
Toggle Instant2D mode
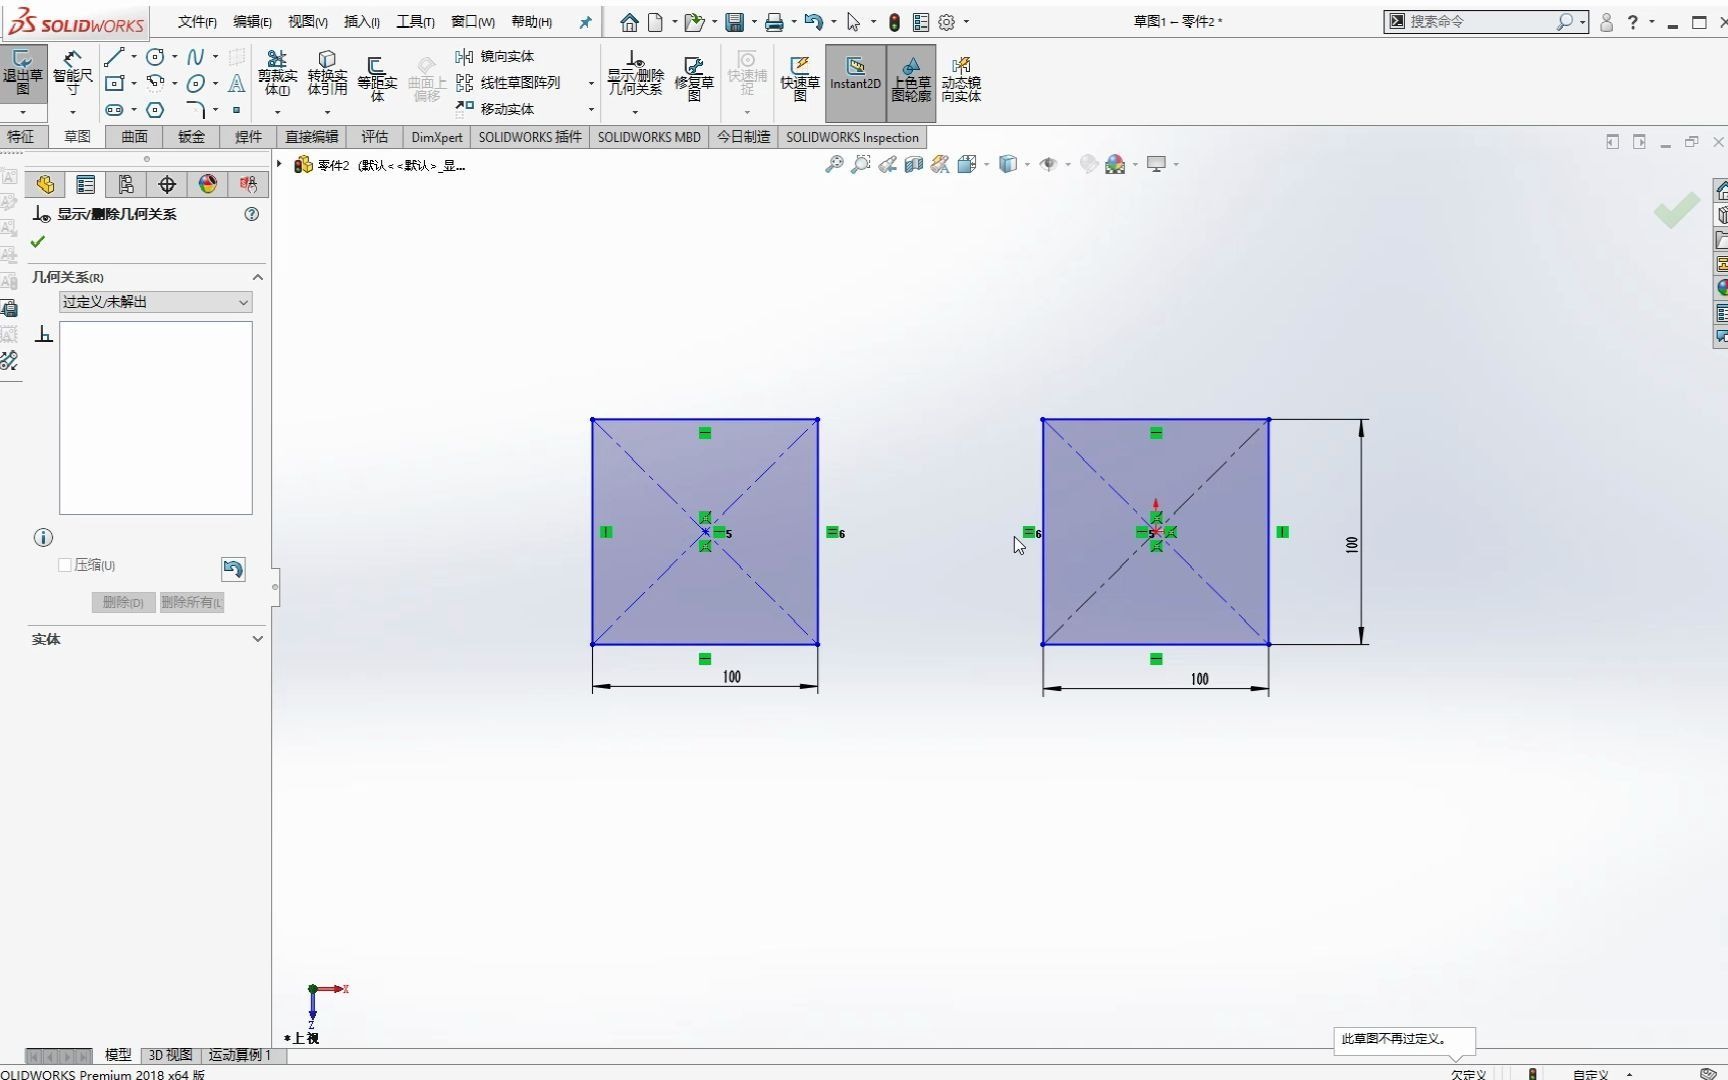854,80
